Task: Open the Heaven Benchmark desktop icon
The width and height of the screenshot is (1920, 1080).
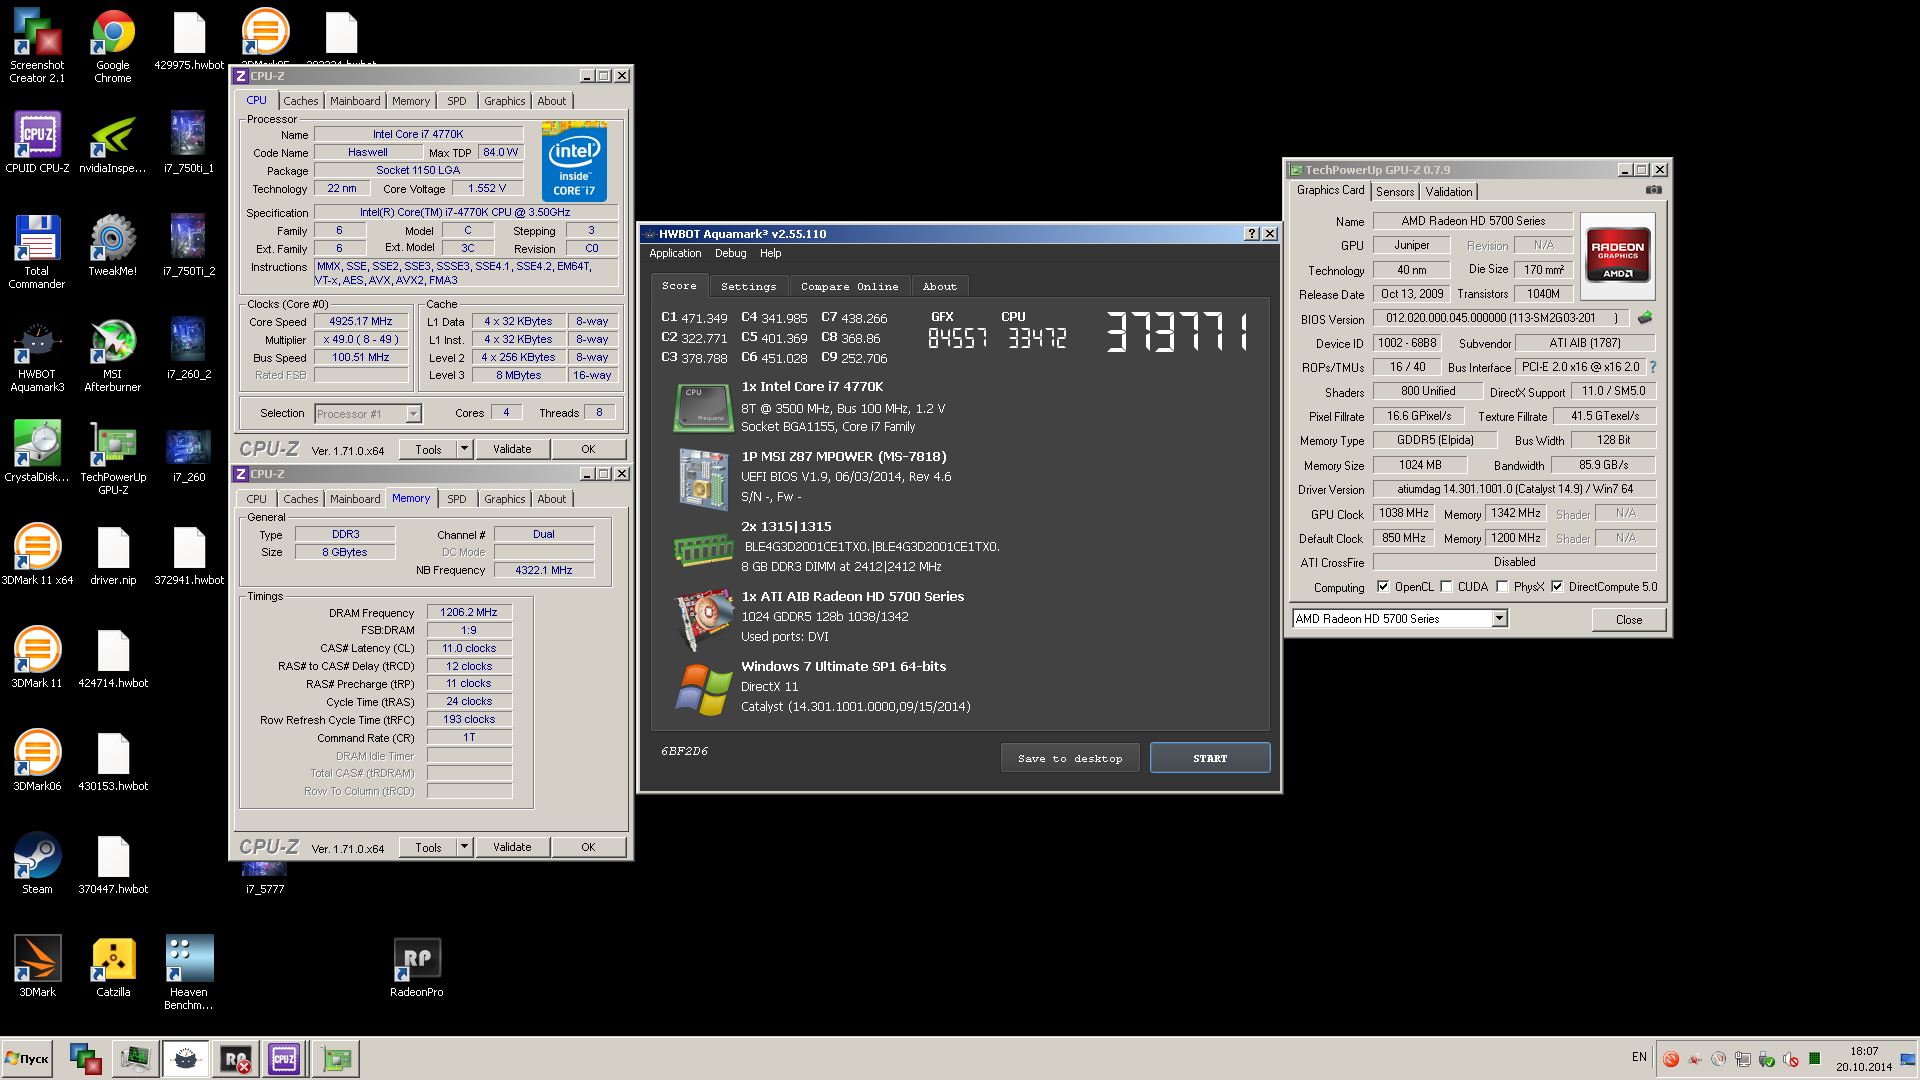Action: (x=189, y=972)
